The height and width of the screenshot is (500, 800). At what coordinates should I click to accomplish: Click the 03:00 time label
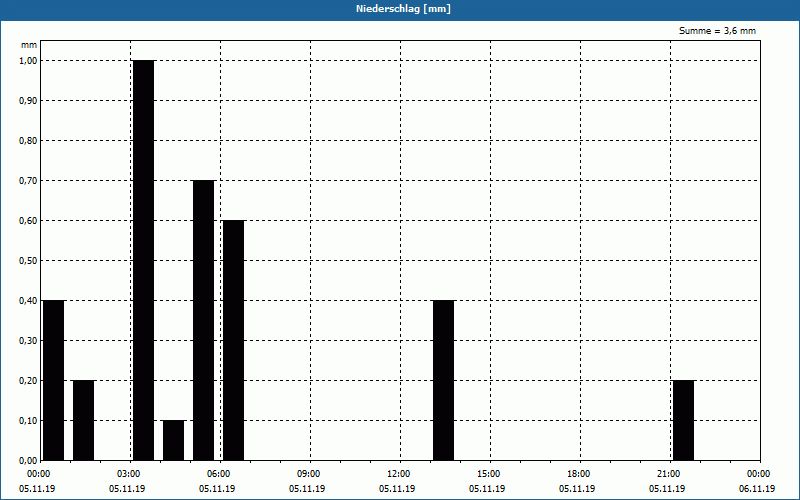pyautogui.click(x=128, y=474)
